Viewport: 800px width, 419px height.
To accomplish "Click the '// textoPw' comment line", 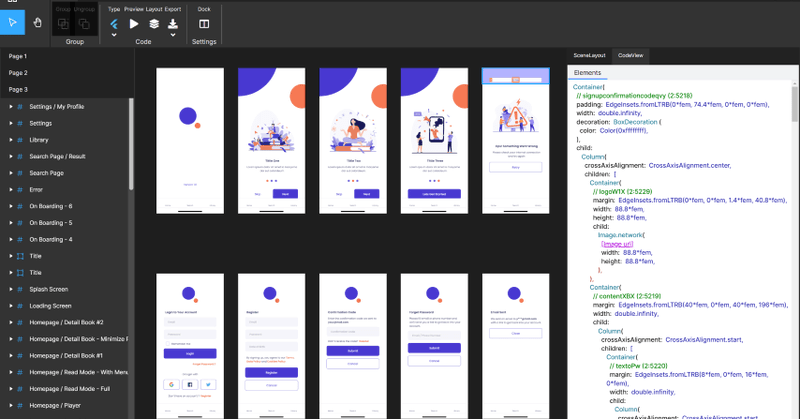I will click(638, 365).
